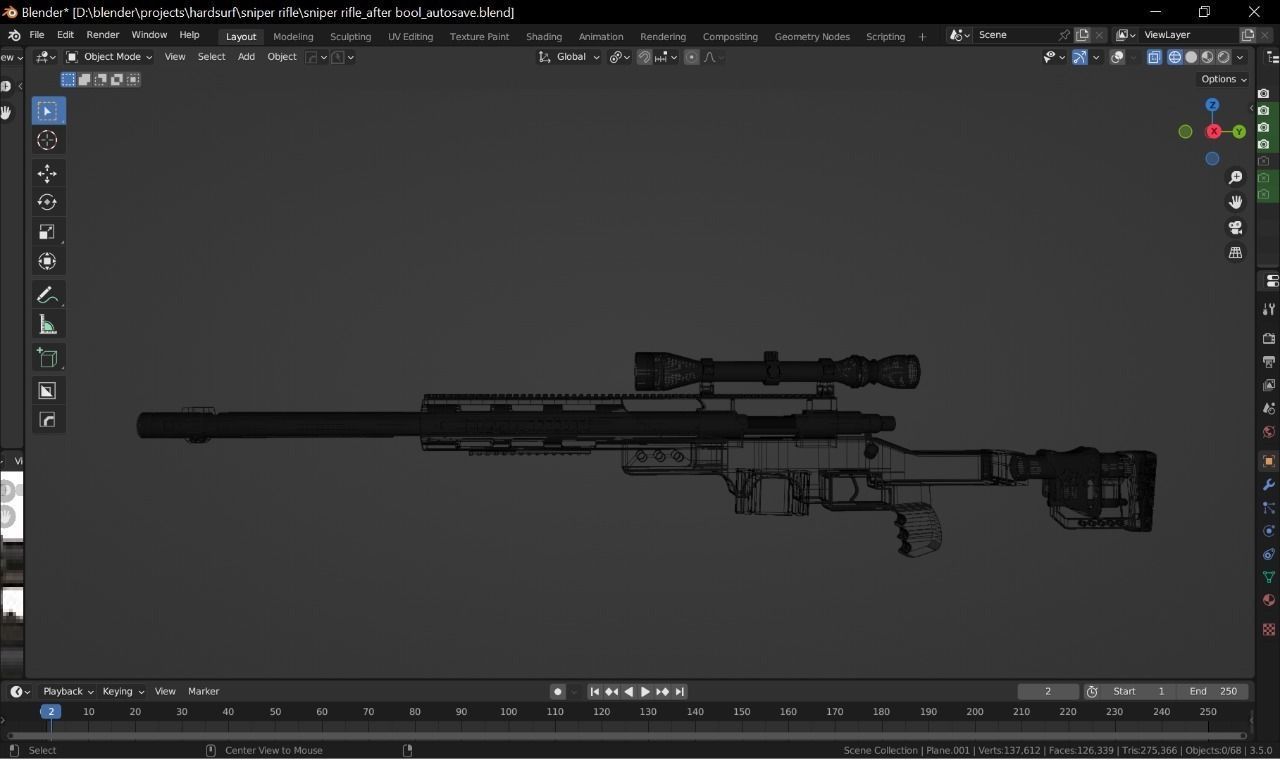Select the Scale tool
1280x760 pixels.
(47, 232)
